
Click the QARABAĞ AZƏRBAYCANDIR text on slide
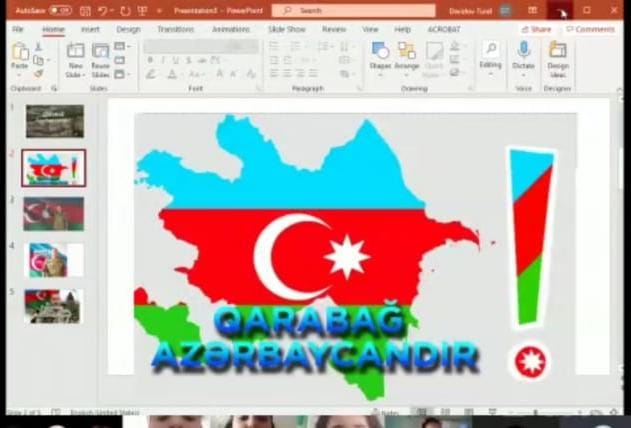315,338
